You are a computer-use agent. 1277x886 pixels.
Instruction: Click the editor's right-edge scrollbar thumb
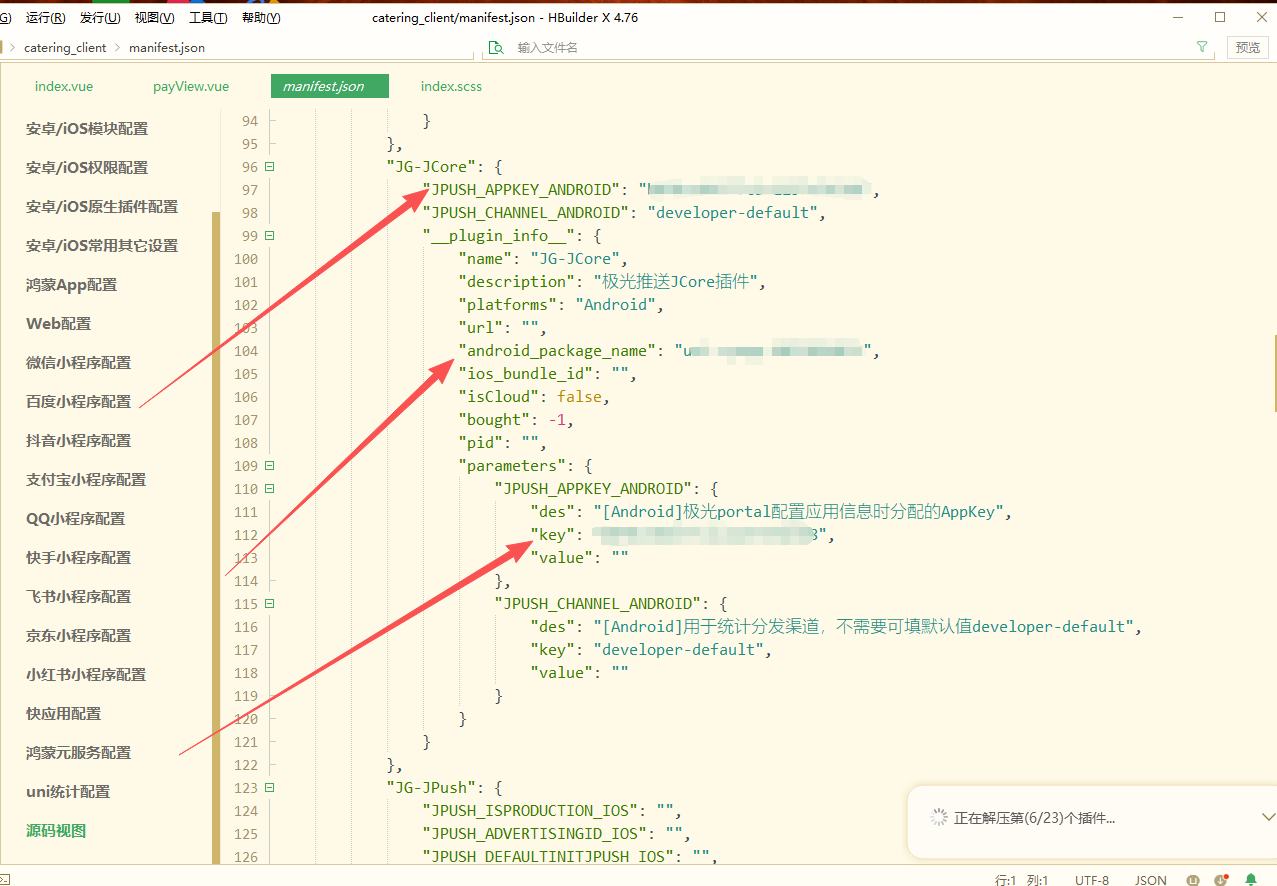tap(1274, 373)
